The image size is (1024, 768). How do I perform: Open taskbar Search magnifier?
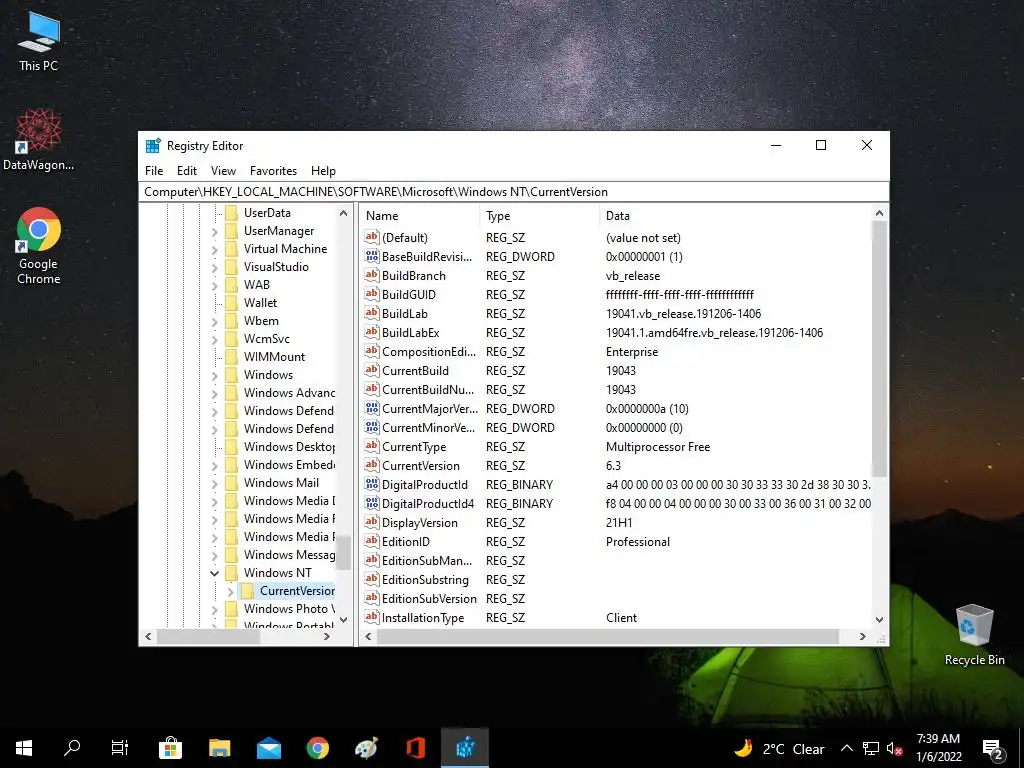(72, 748)
